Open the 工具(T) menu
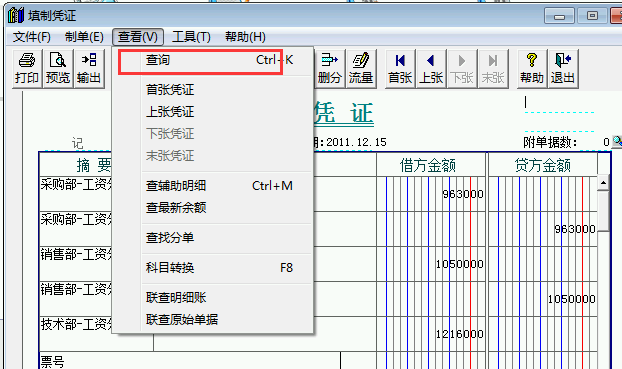 pos(191,37)
